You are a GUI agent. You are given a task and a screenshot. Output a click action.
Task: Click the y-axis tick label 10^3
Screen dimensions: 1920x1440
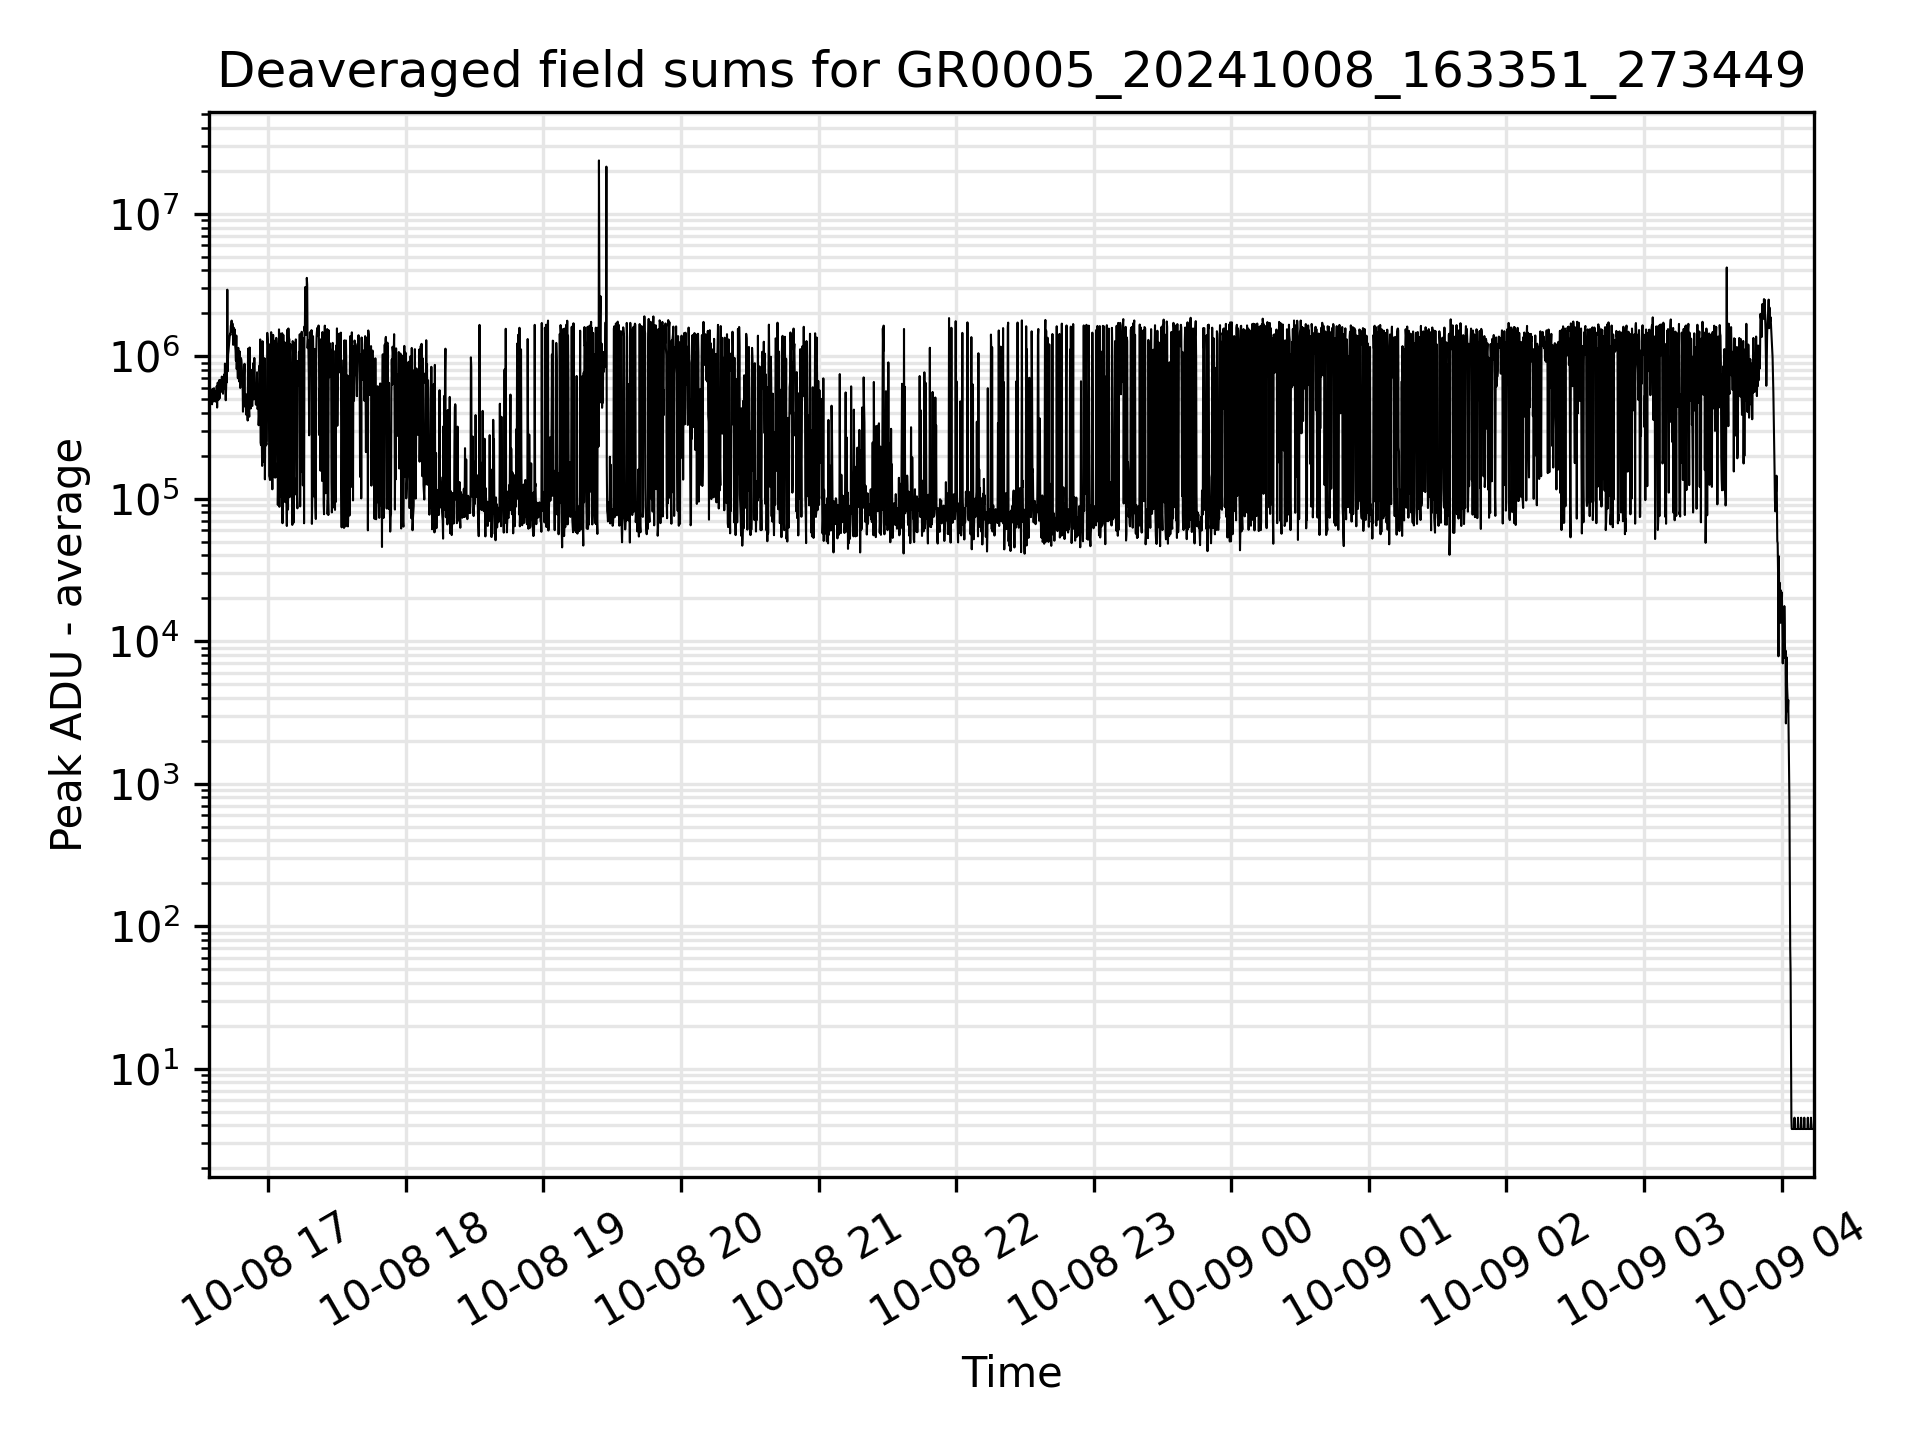click(x=145, y=783)
